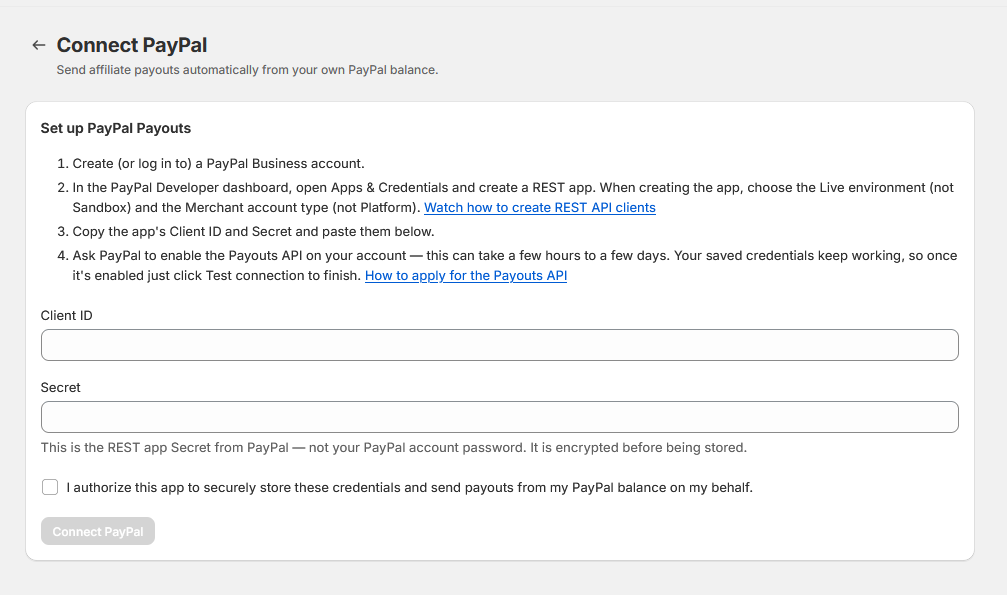Tick the authorize credentials storage checkbox

[x=50, y=487]
